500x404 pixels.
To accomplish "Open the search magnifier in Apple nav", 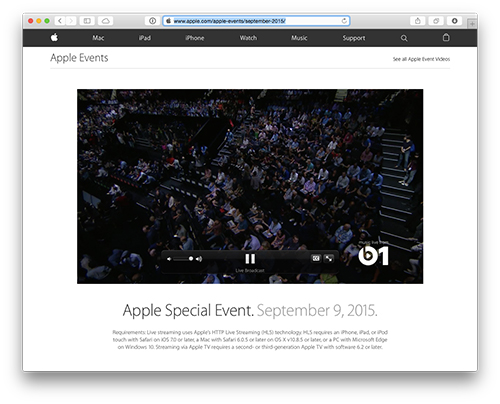I will pos(404,38).
